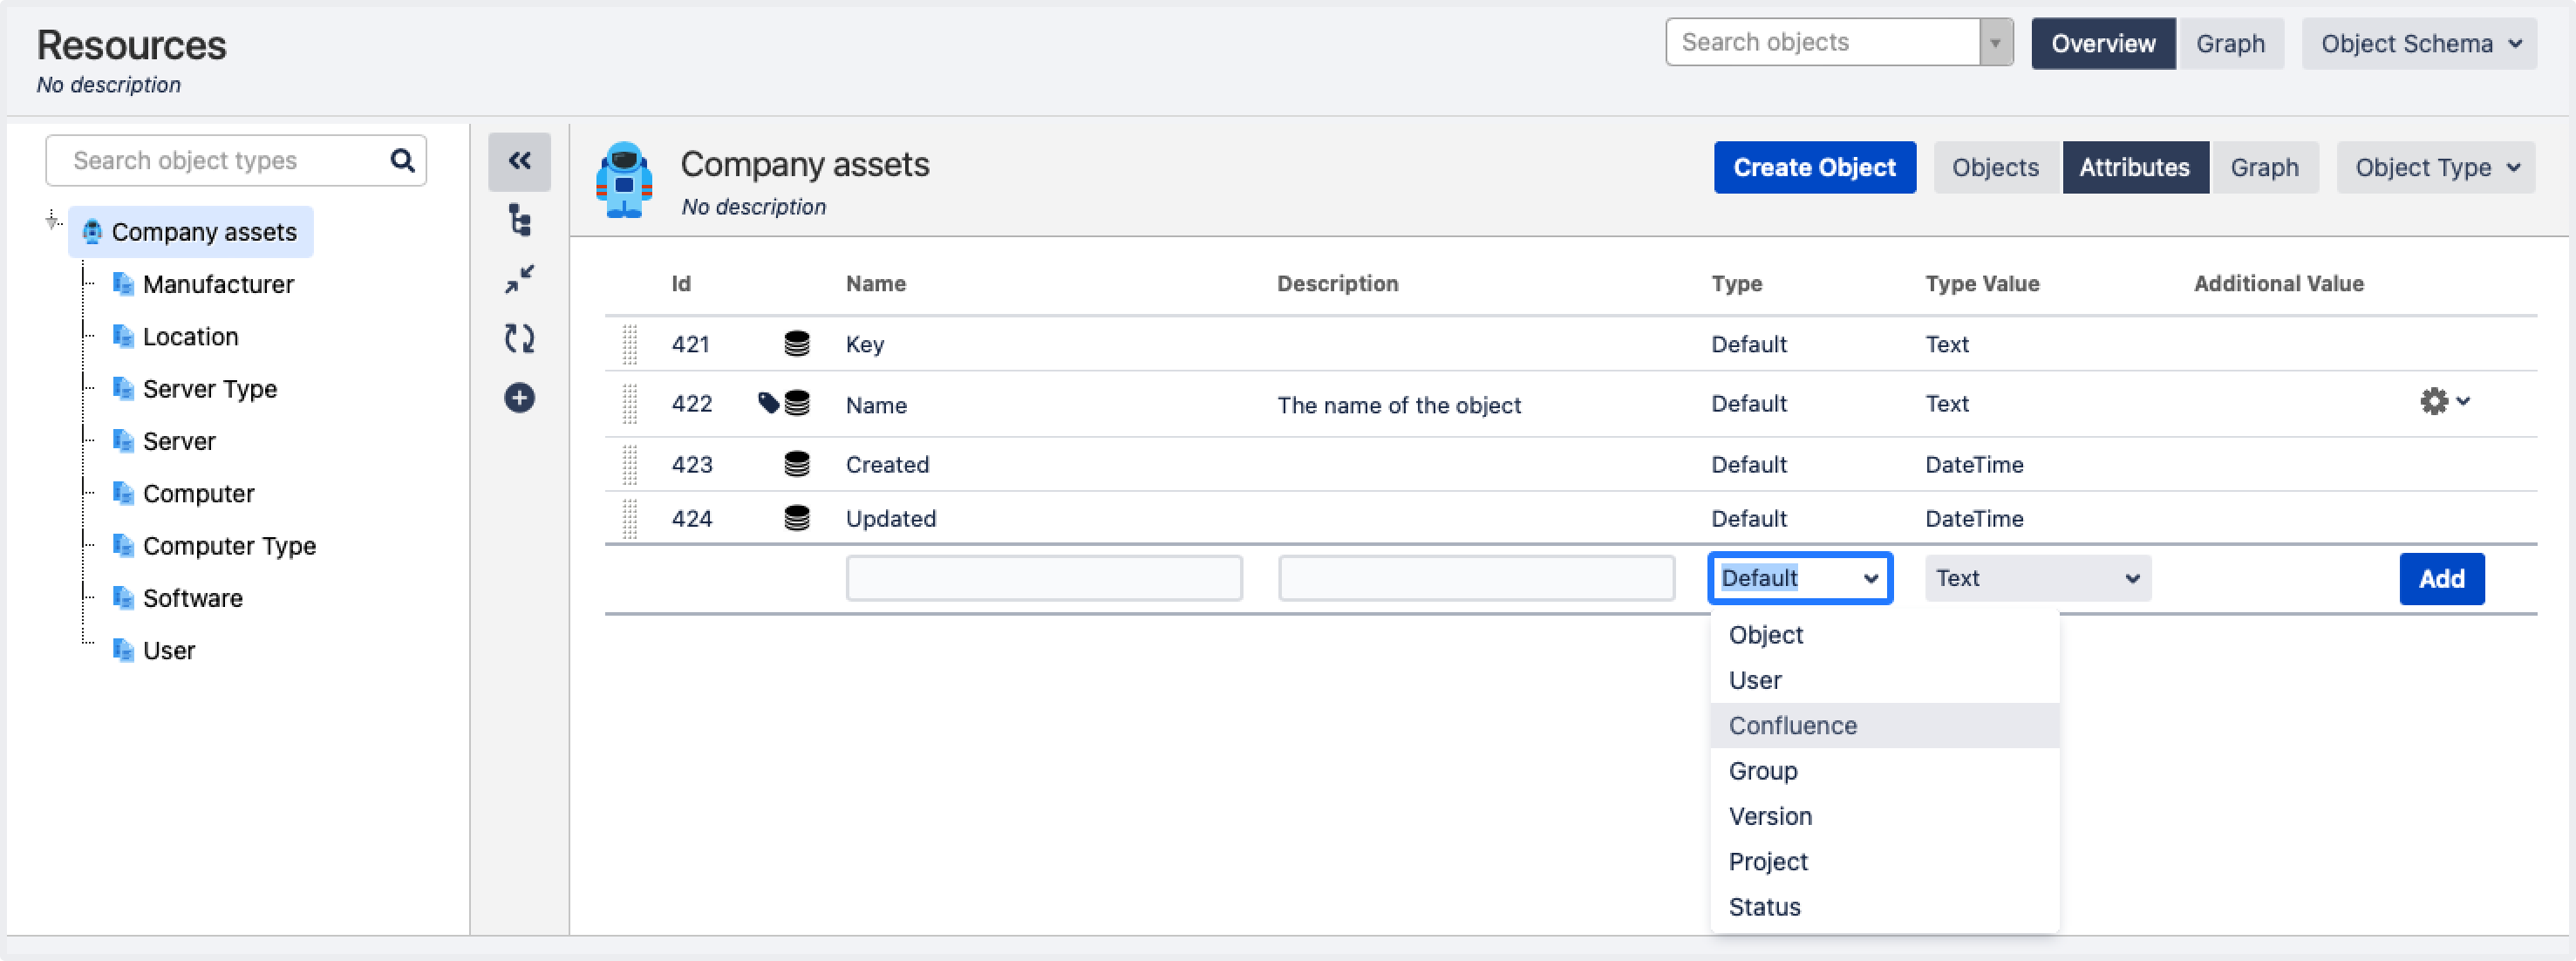Open the Object Type dropdown menu
Image resolution: width=2576 pixels, height=961 pixels.
coord(2435,168)
